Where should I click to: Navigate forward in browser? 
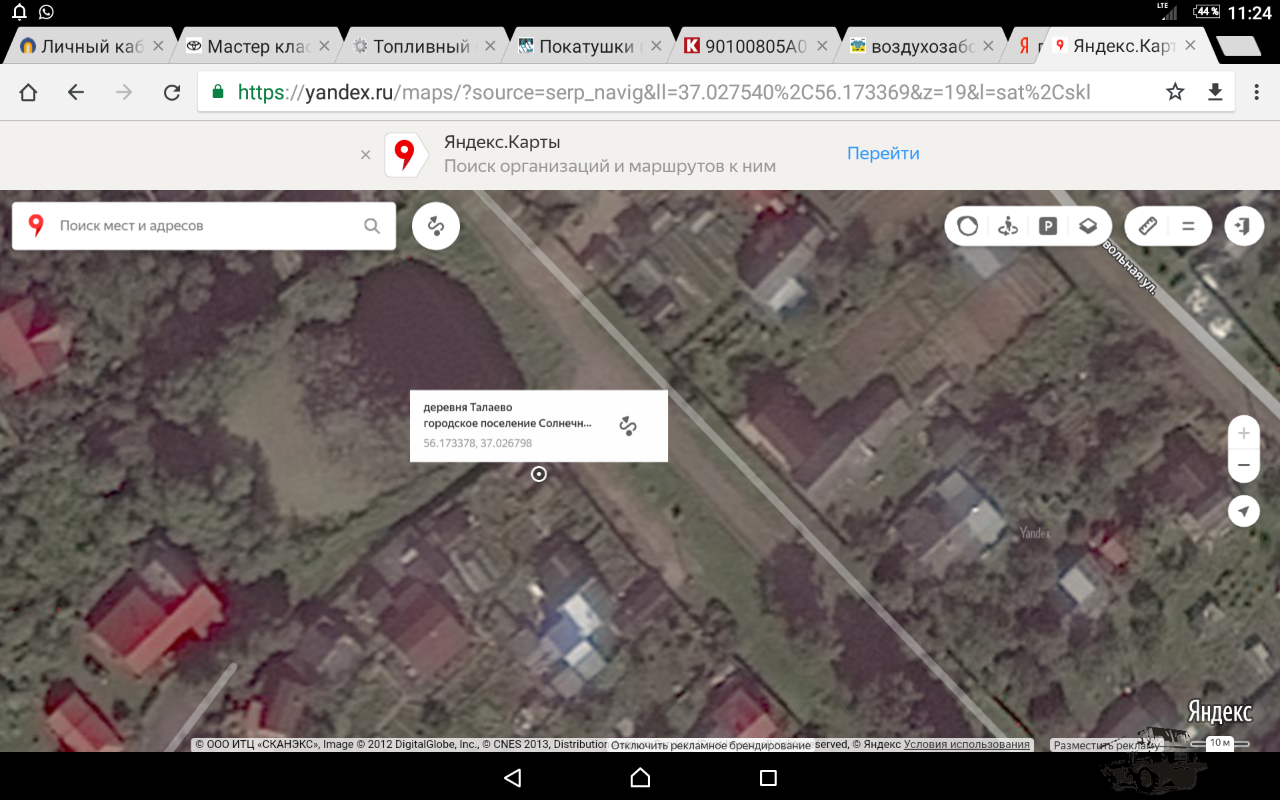point(124,93)
